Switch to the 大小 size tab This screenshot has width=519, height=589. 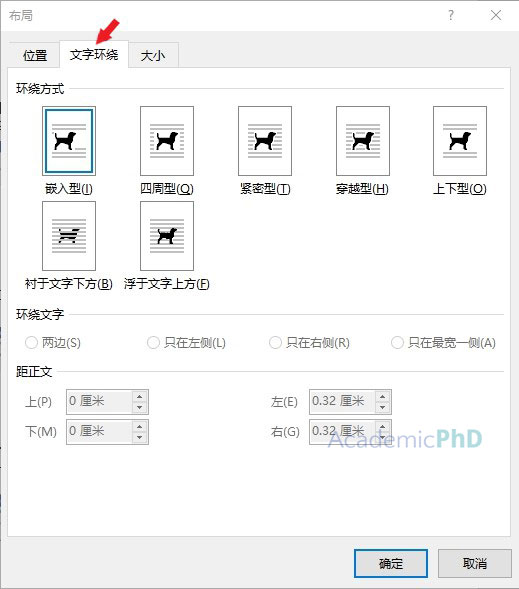(x=153, y=56)
